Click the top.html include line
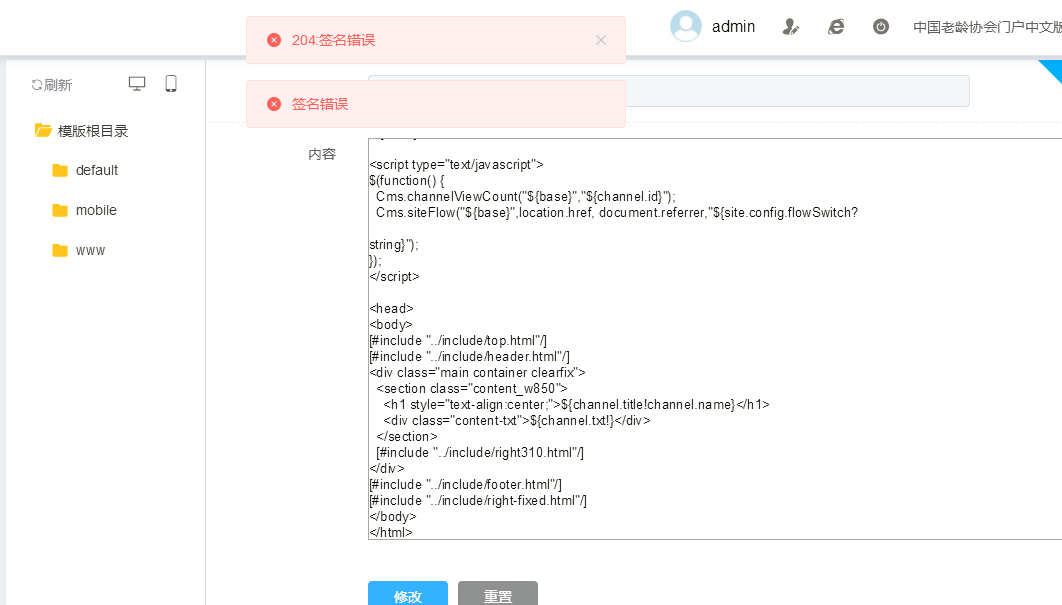The image size is (1062, 605). pos(458,340)
